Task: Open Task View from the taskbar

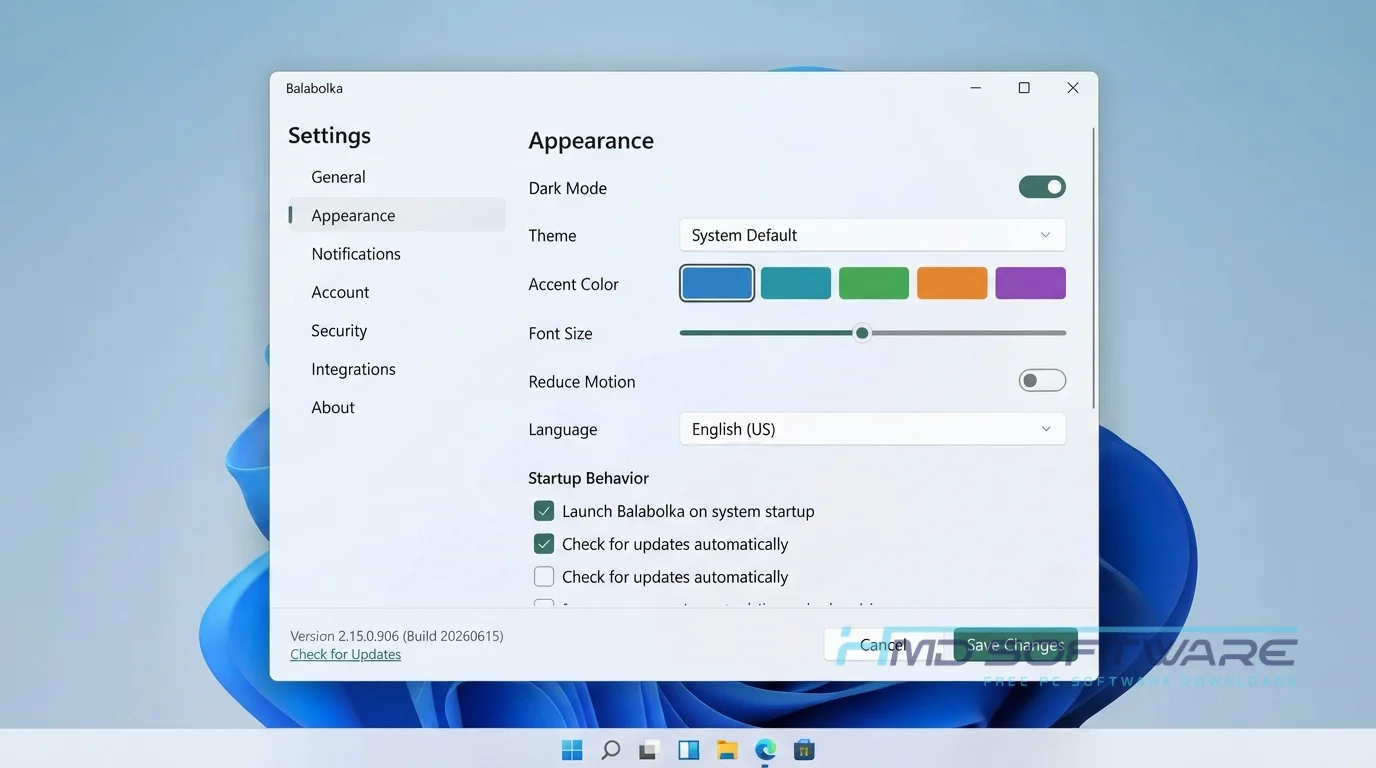Action: pos(649,750)
